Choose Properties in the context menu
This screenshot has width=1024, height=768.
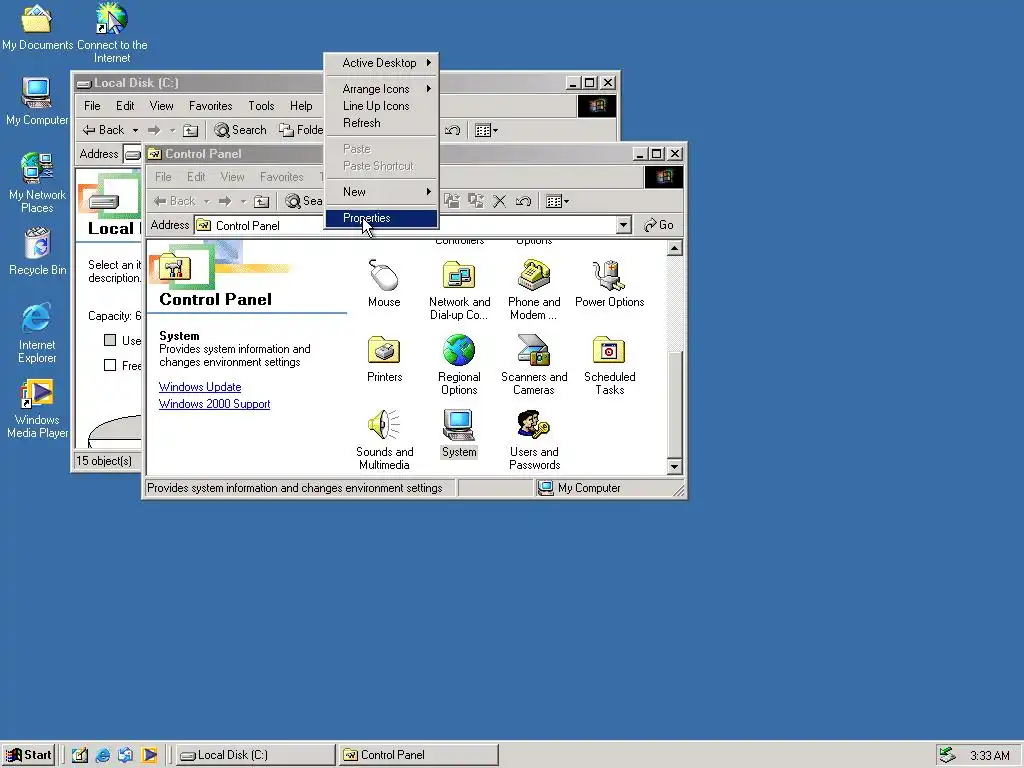point(381,218)
